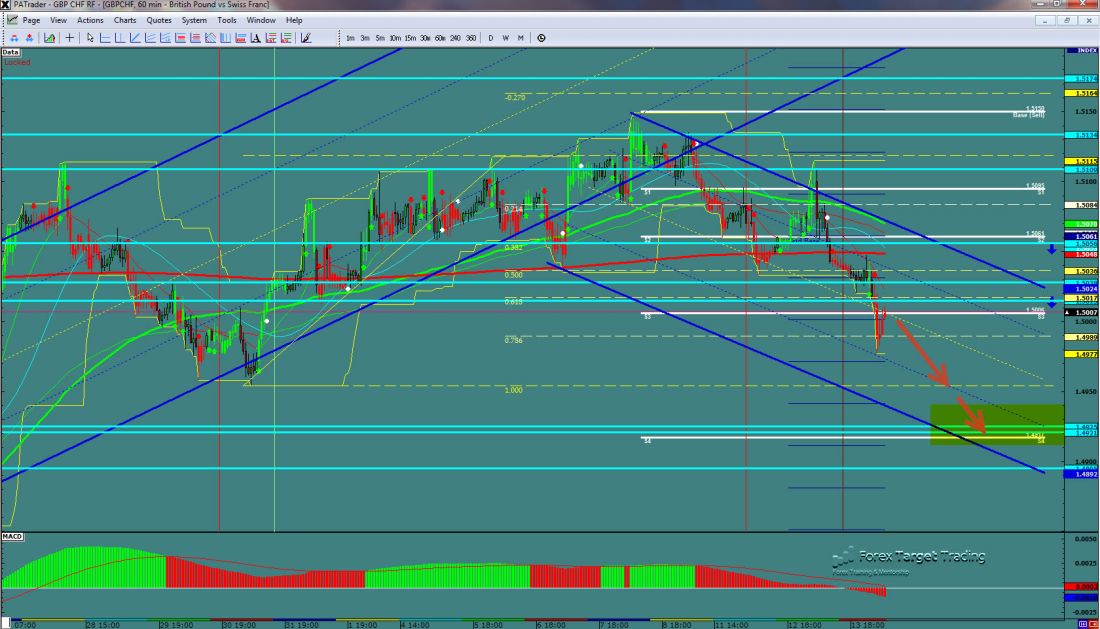Screen dimensions: 1100x629
Task: Expand the Actions menu
Action: coord(90,20)
